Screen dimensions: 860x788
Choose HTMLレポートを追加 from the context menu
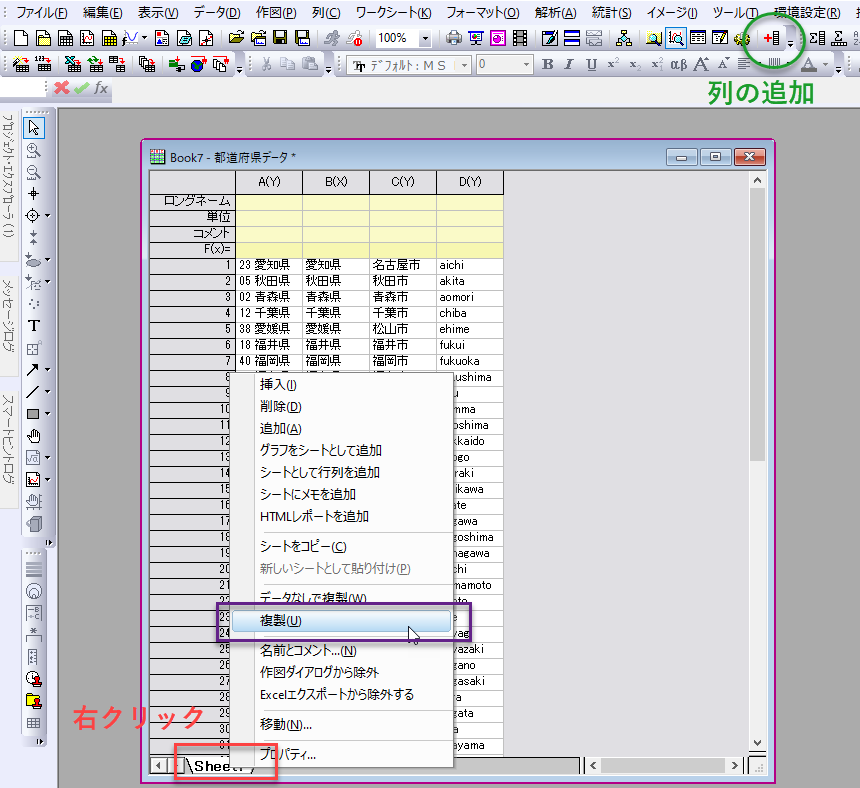pos(342,516)
